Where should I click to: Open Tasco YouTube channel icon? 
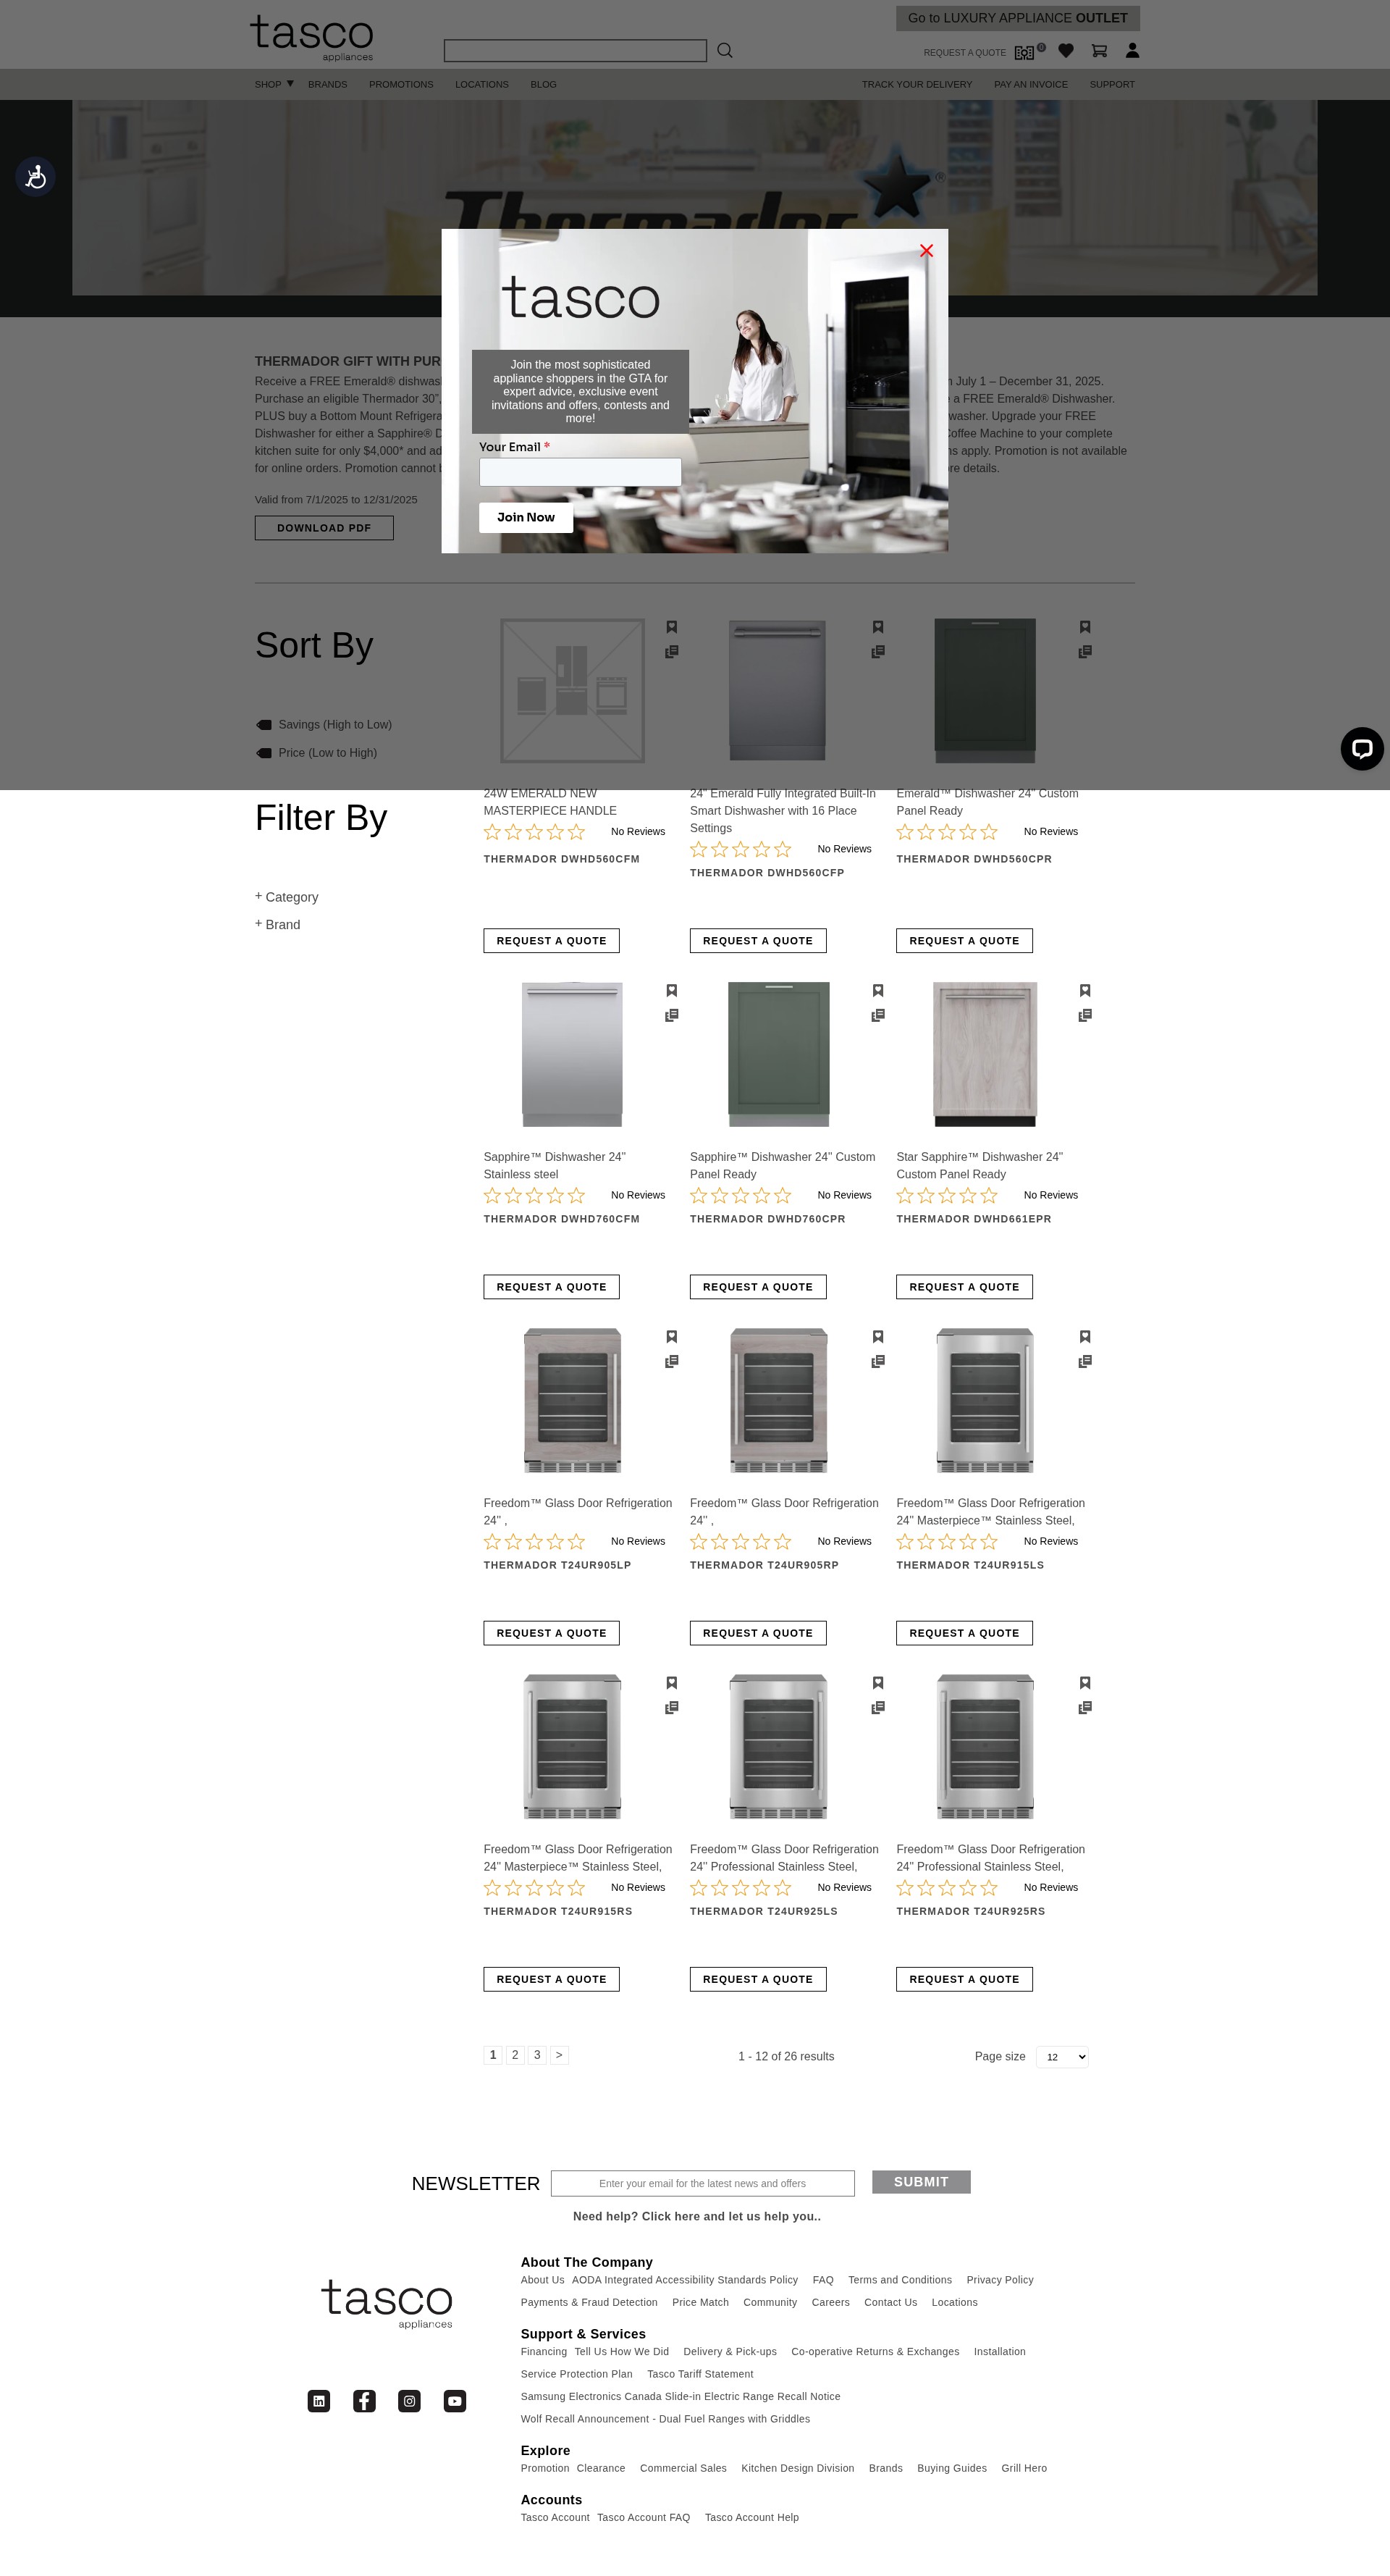pyautogui.click(x=455, y=2401)
